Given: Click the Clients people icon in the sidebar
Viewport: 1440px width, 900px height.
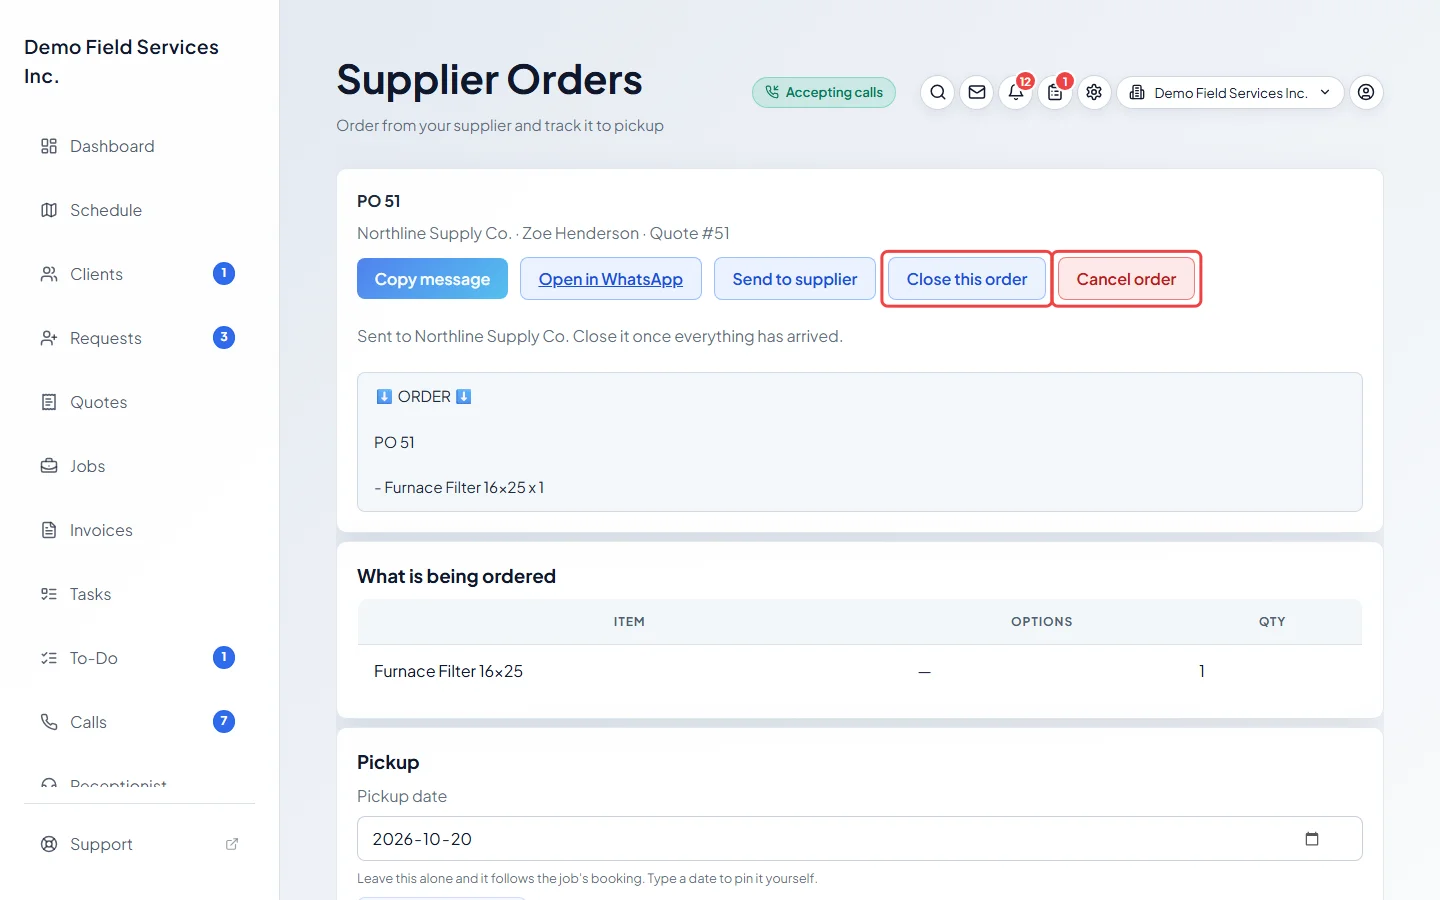Looking at the screenshot, I should 49,274.
